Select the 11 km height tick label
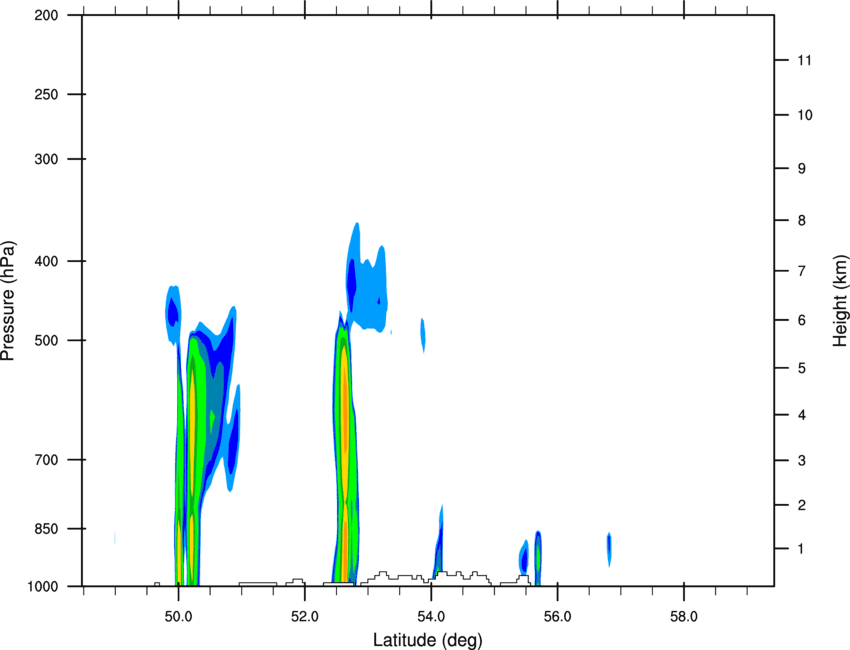This screenshot has width=850, height=650. coord(805,60)
